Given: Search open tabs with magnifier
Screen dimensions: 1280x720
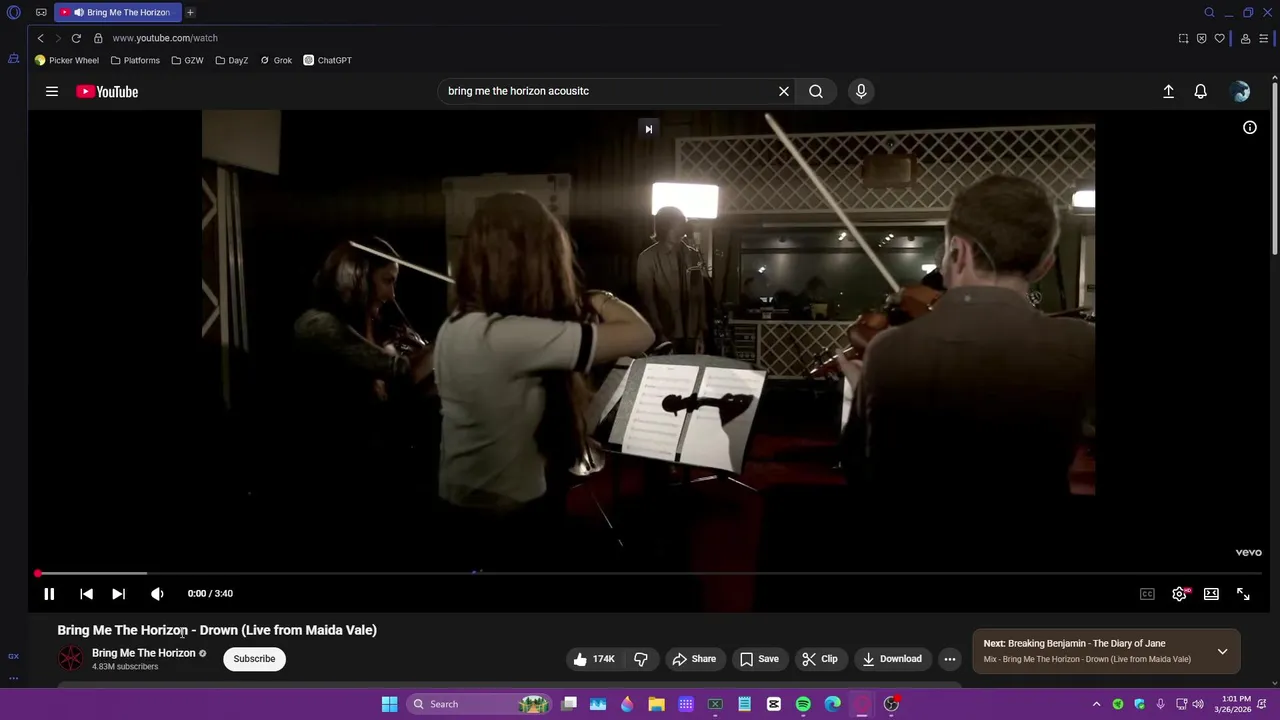Looking at the screenshot, I should tap(1209, 12).
